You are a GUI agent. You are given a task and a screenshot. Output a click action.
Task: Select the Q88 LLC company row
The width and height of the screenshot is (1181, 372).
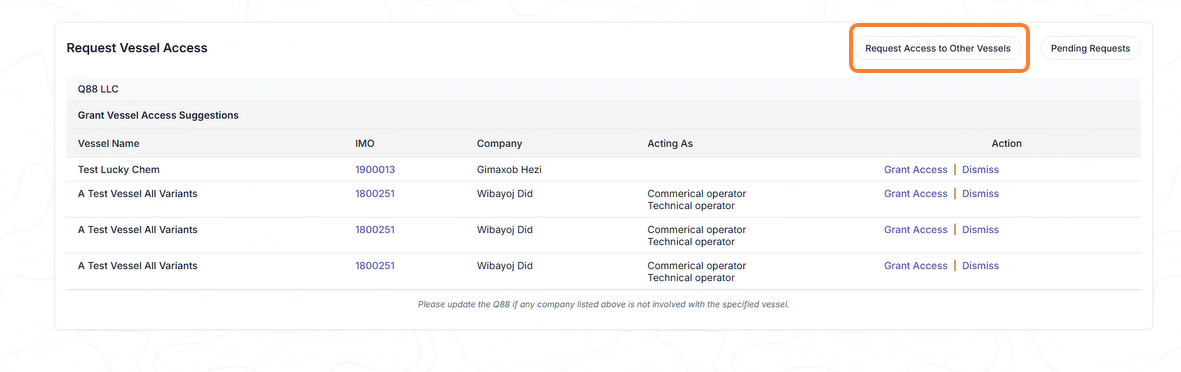[603, 89]
